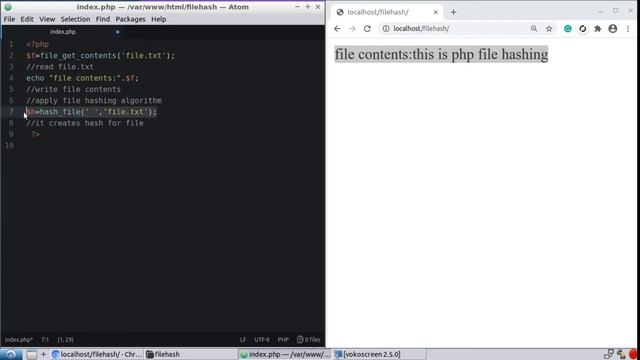Click the red recording indicator in tray
This screenshot has height=360, width=640.
[x=633, y=354]
